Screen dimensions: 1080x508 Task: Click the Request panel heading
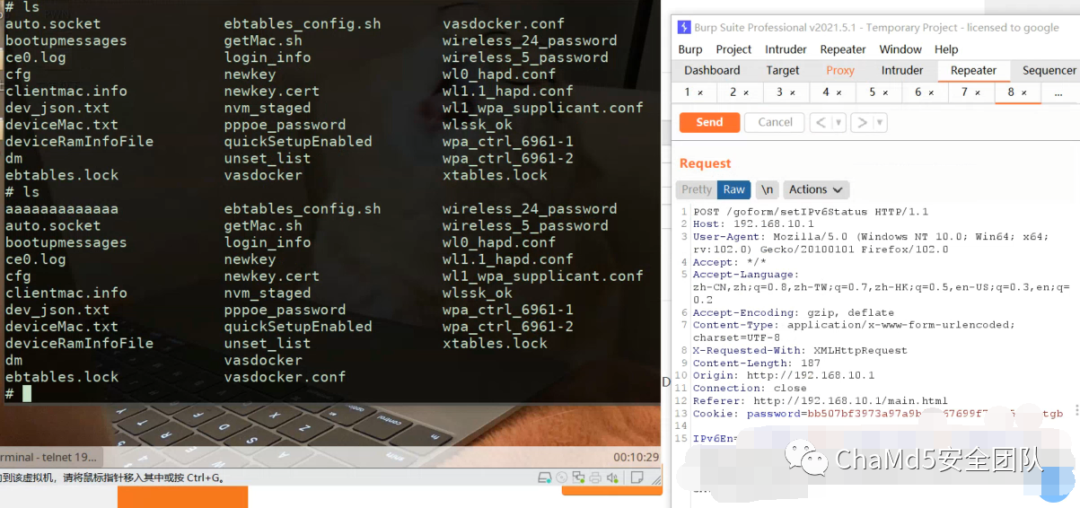[x=705, y=163]
